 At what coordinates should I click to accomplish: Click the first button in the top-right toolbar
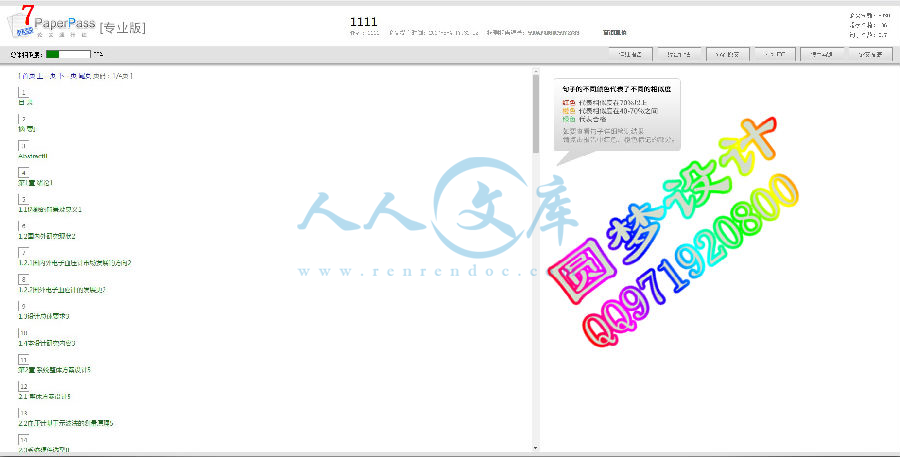tap(631, 55)
